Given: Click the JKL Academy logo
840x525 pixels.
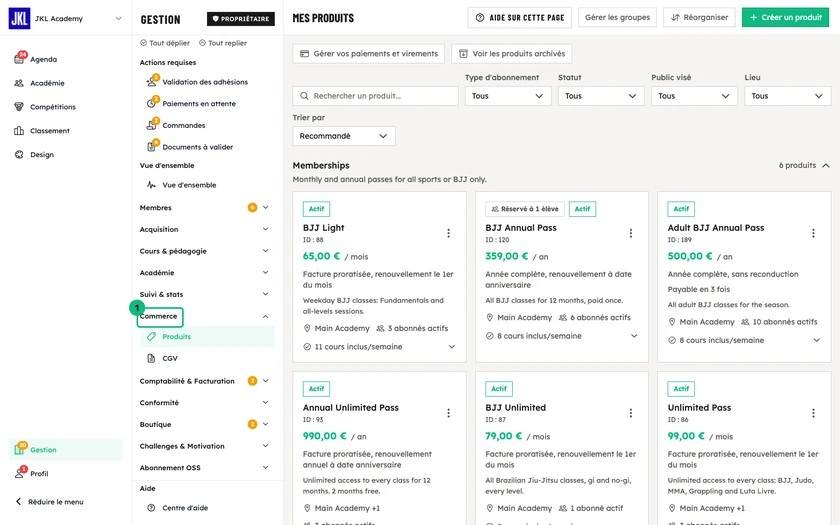Looking at the screenshot, I should coord(19,18).
